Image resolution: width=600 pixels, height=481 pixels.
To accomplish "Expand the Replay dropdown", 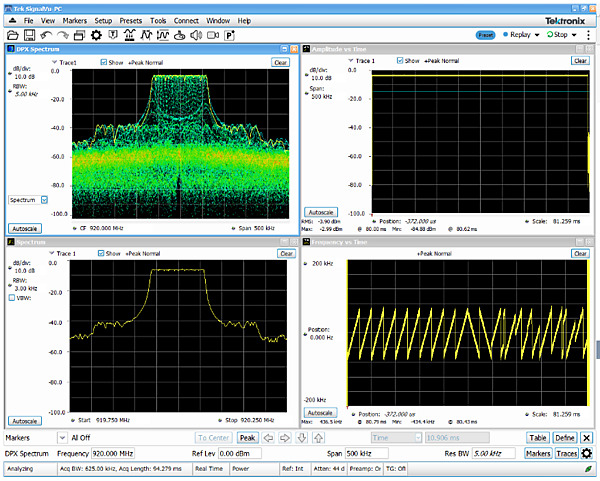I will [537, 34].
